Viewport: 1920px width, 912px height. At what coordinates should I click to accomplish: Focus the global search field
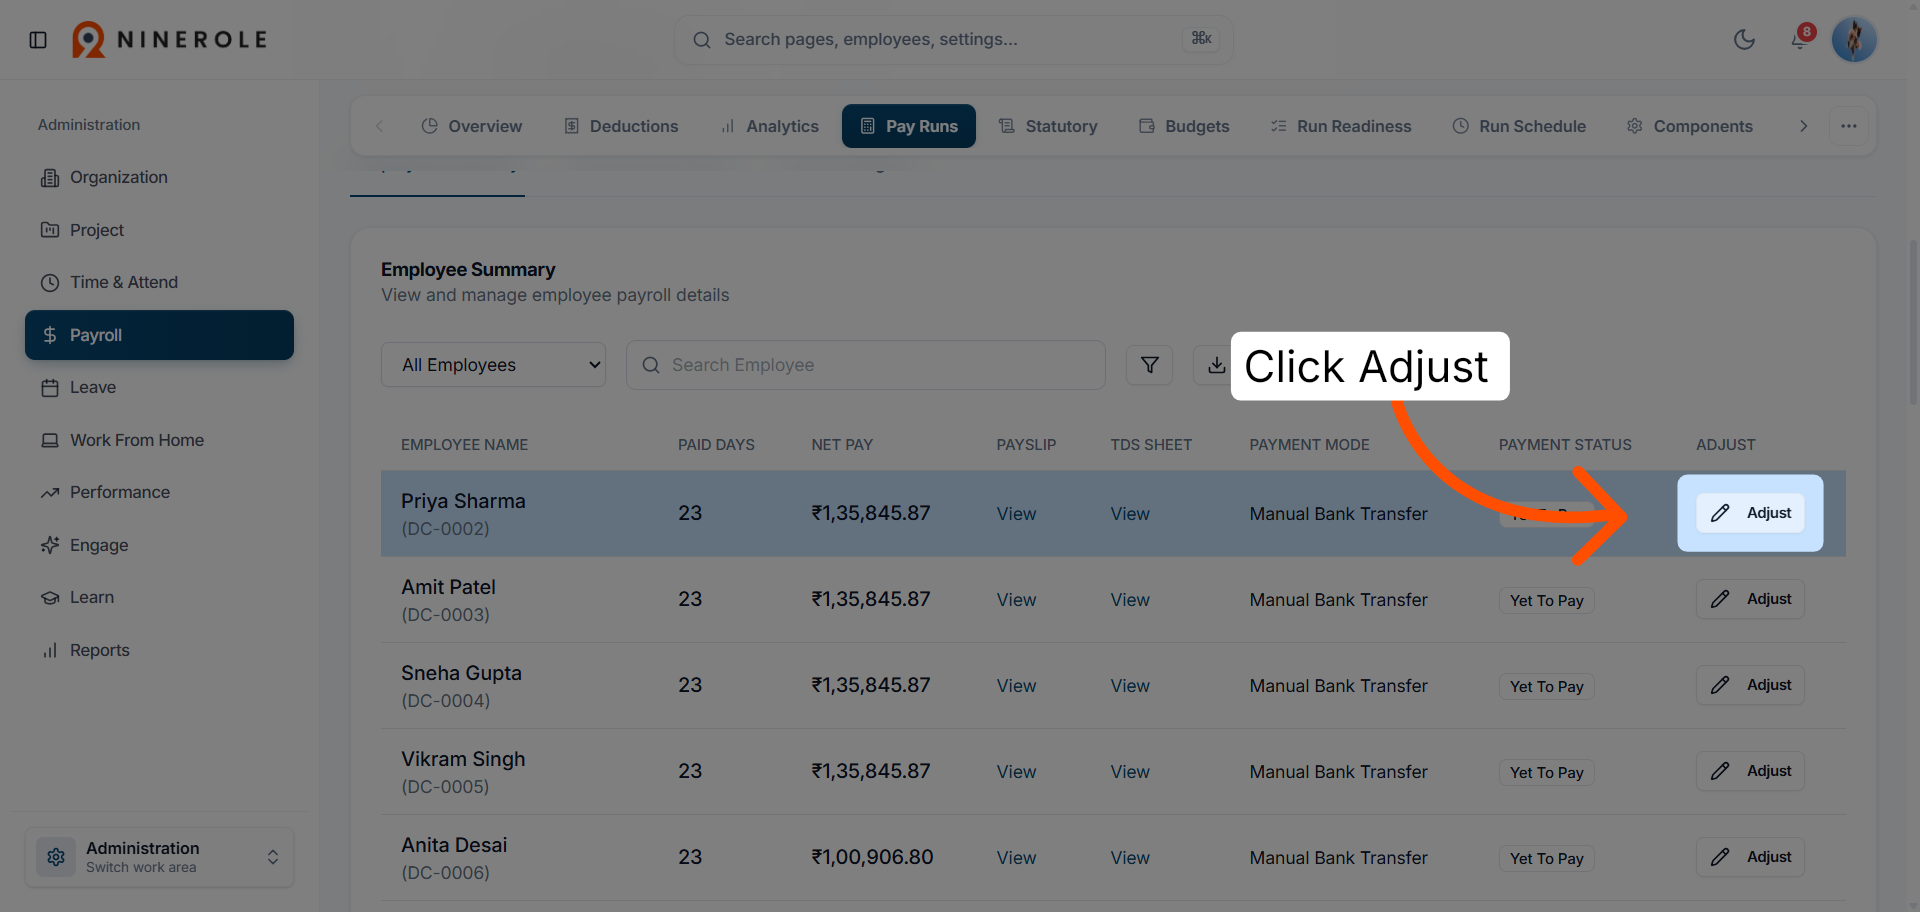pos(953,40)
